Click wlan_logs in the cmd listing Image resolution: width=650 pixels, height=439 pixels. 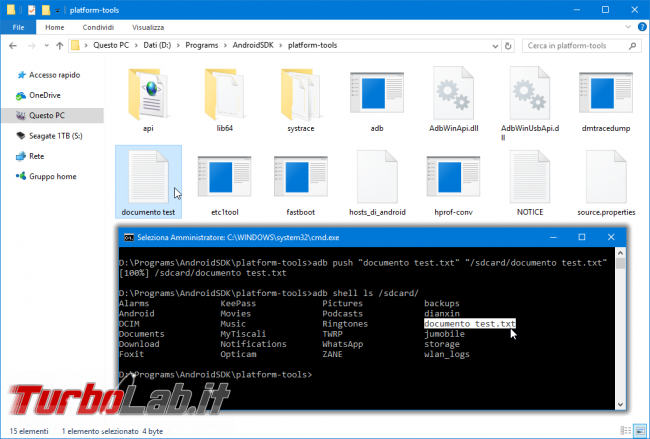[x=446, y=354]
